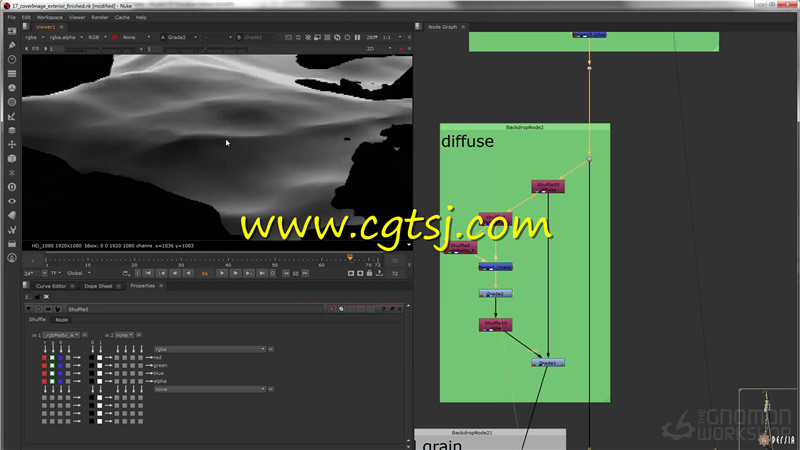800x450 pixels.
Task: Click the lock icon in timeline controls
Action: tap(369, 273)
